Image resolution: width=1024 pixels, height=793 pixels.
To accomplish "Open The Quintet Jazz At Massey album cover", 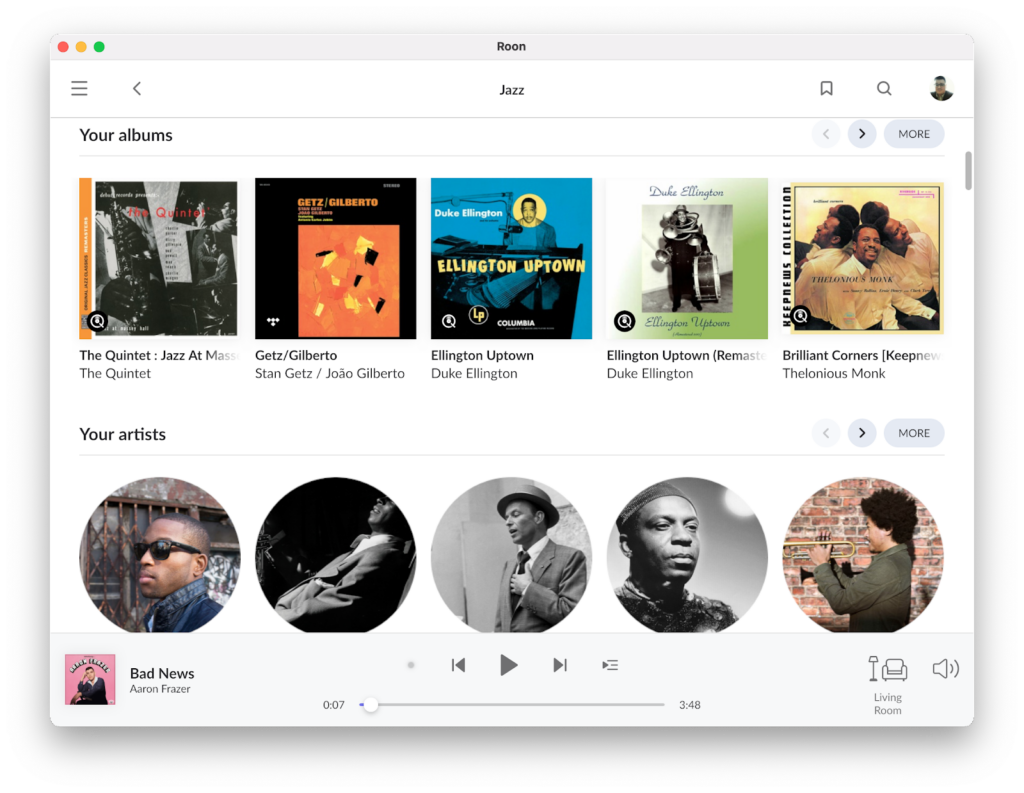I will tap(159, 258).
